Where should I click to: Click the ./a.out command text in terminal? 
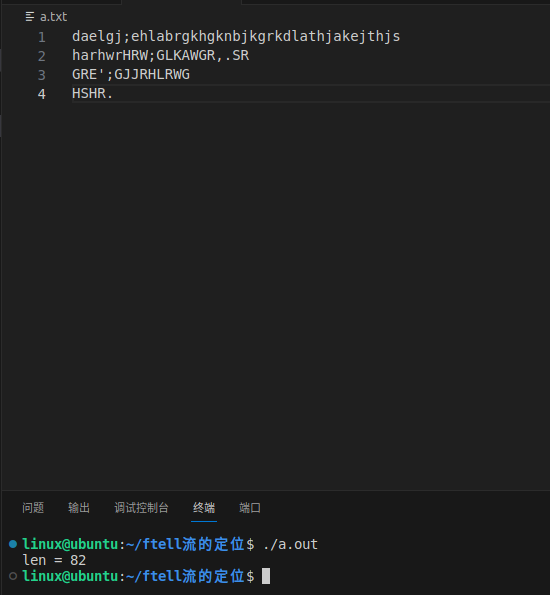point(290,544)
